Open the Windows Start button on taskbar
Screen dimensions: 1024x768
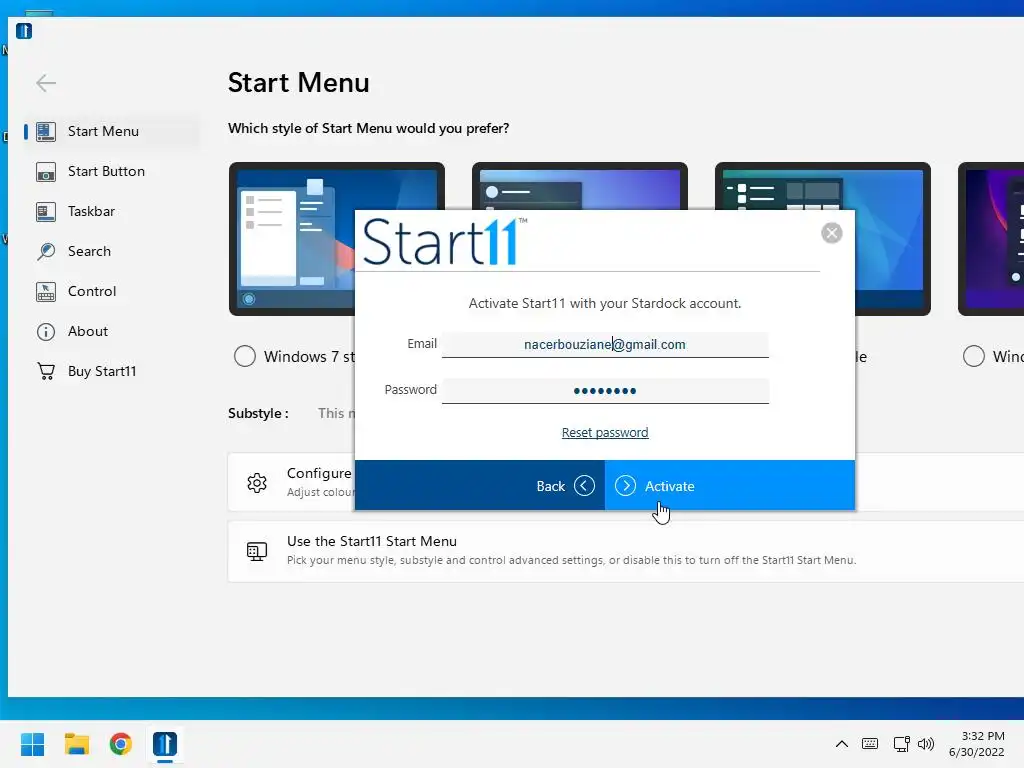tap(33, 744)
